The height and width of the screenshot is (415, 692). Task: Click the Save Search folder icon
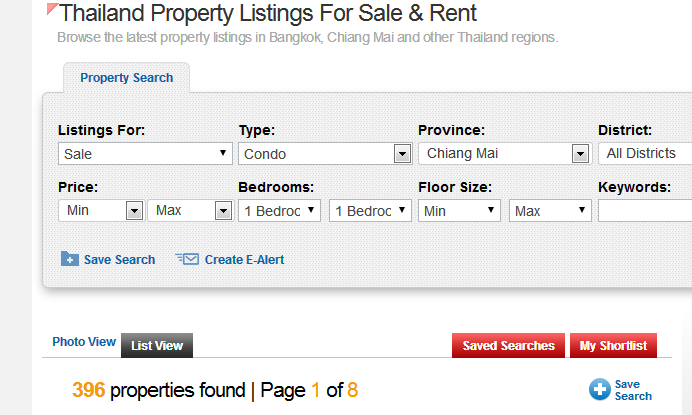pyautogui.click(x=70, y=259)
